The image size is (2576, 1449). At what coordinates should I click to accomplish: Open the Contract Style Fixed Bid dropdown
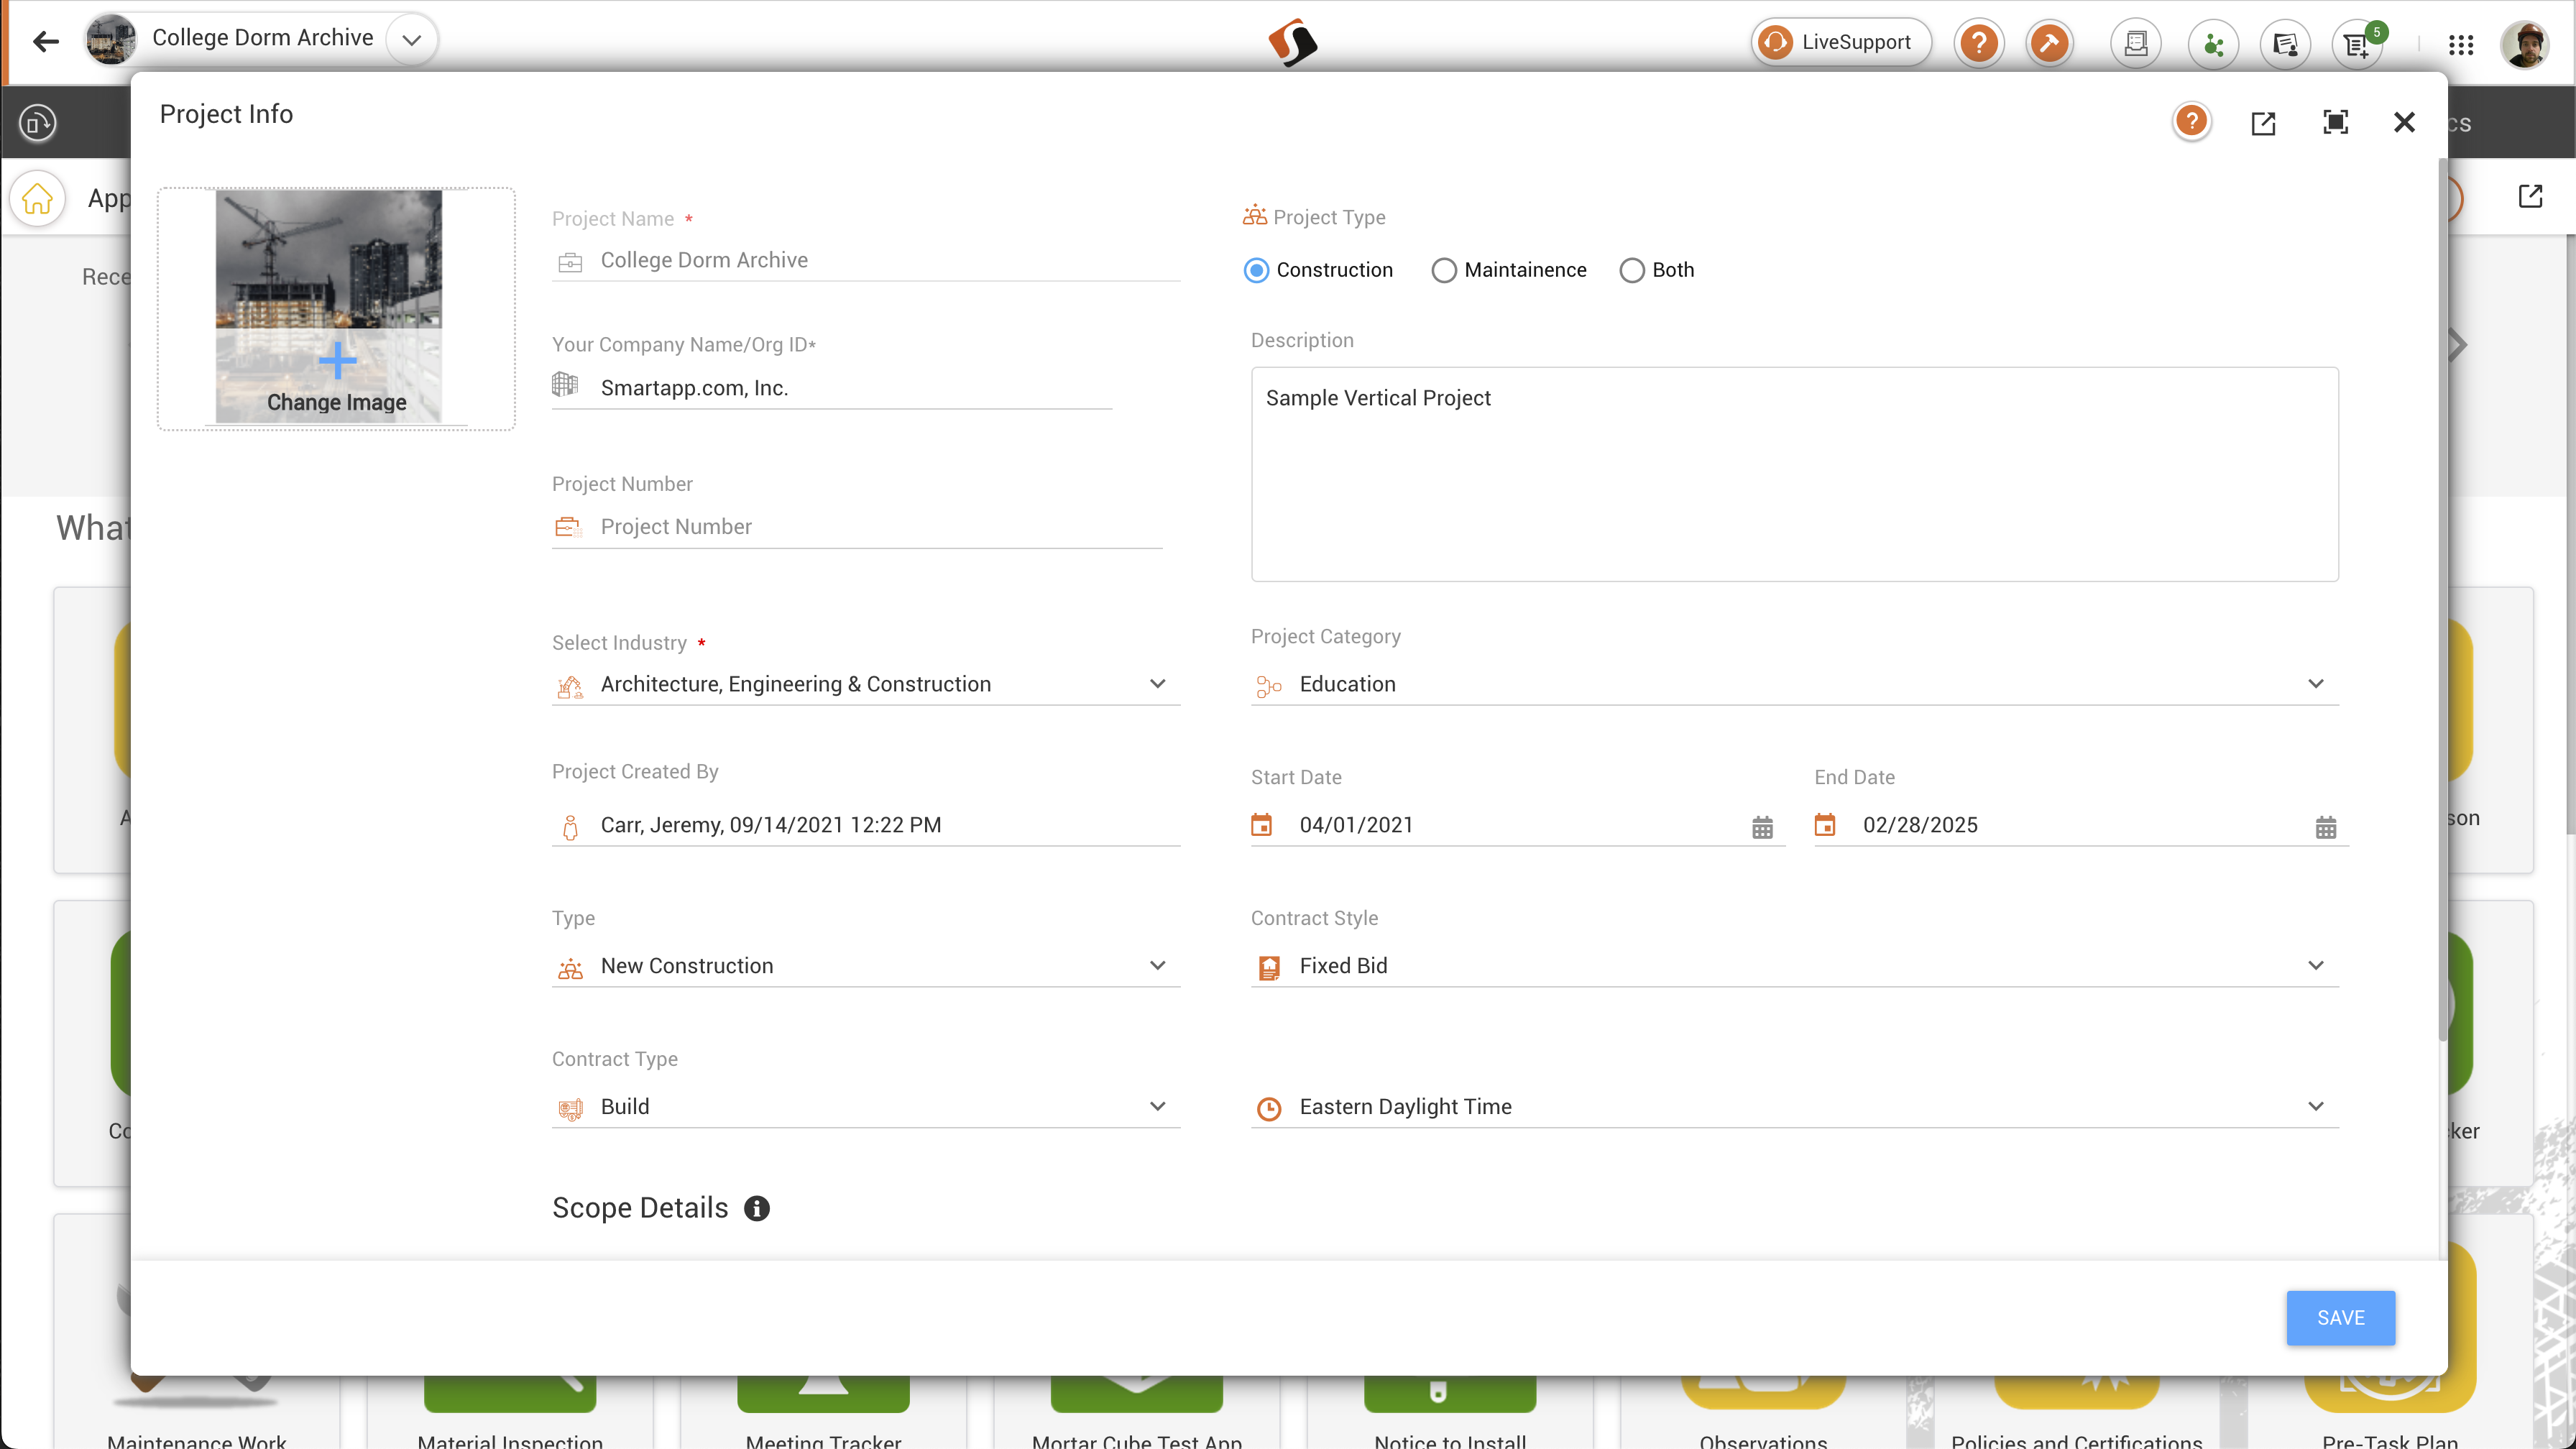point(2315,965)
